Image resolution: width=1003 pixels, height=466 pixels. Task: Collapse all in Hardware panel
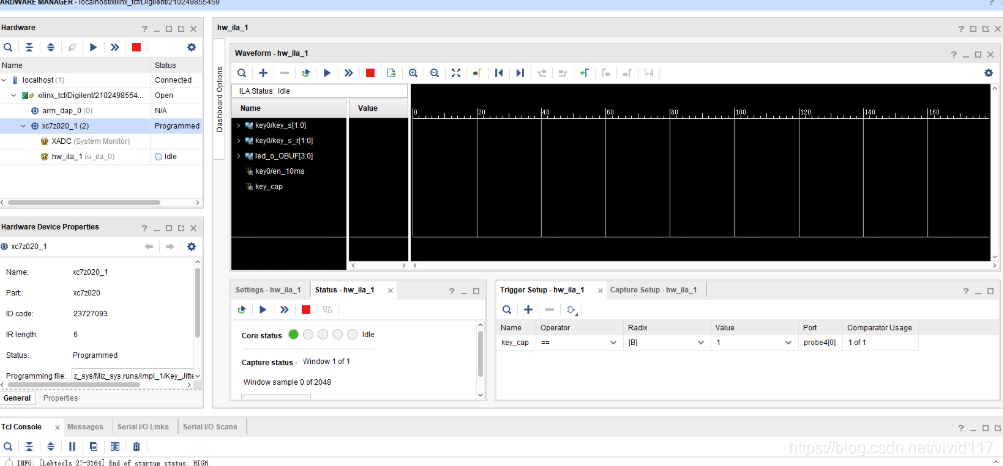tap(29, 47)
